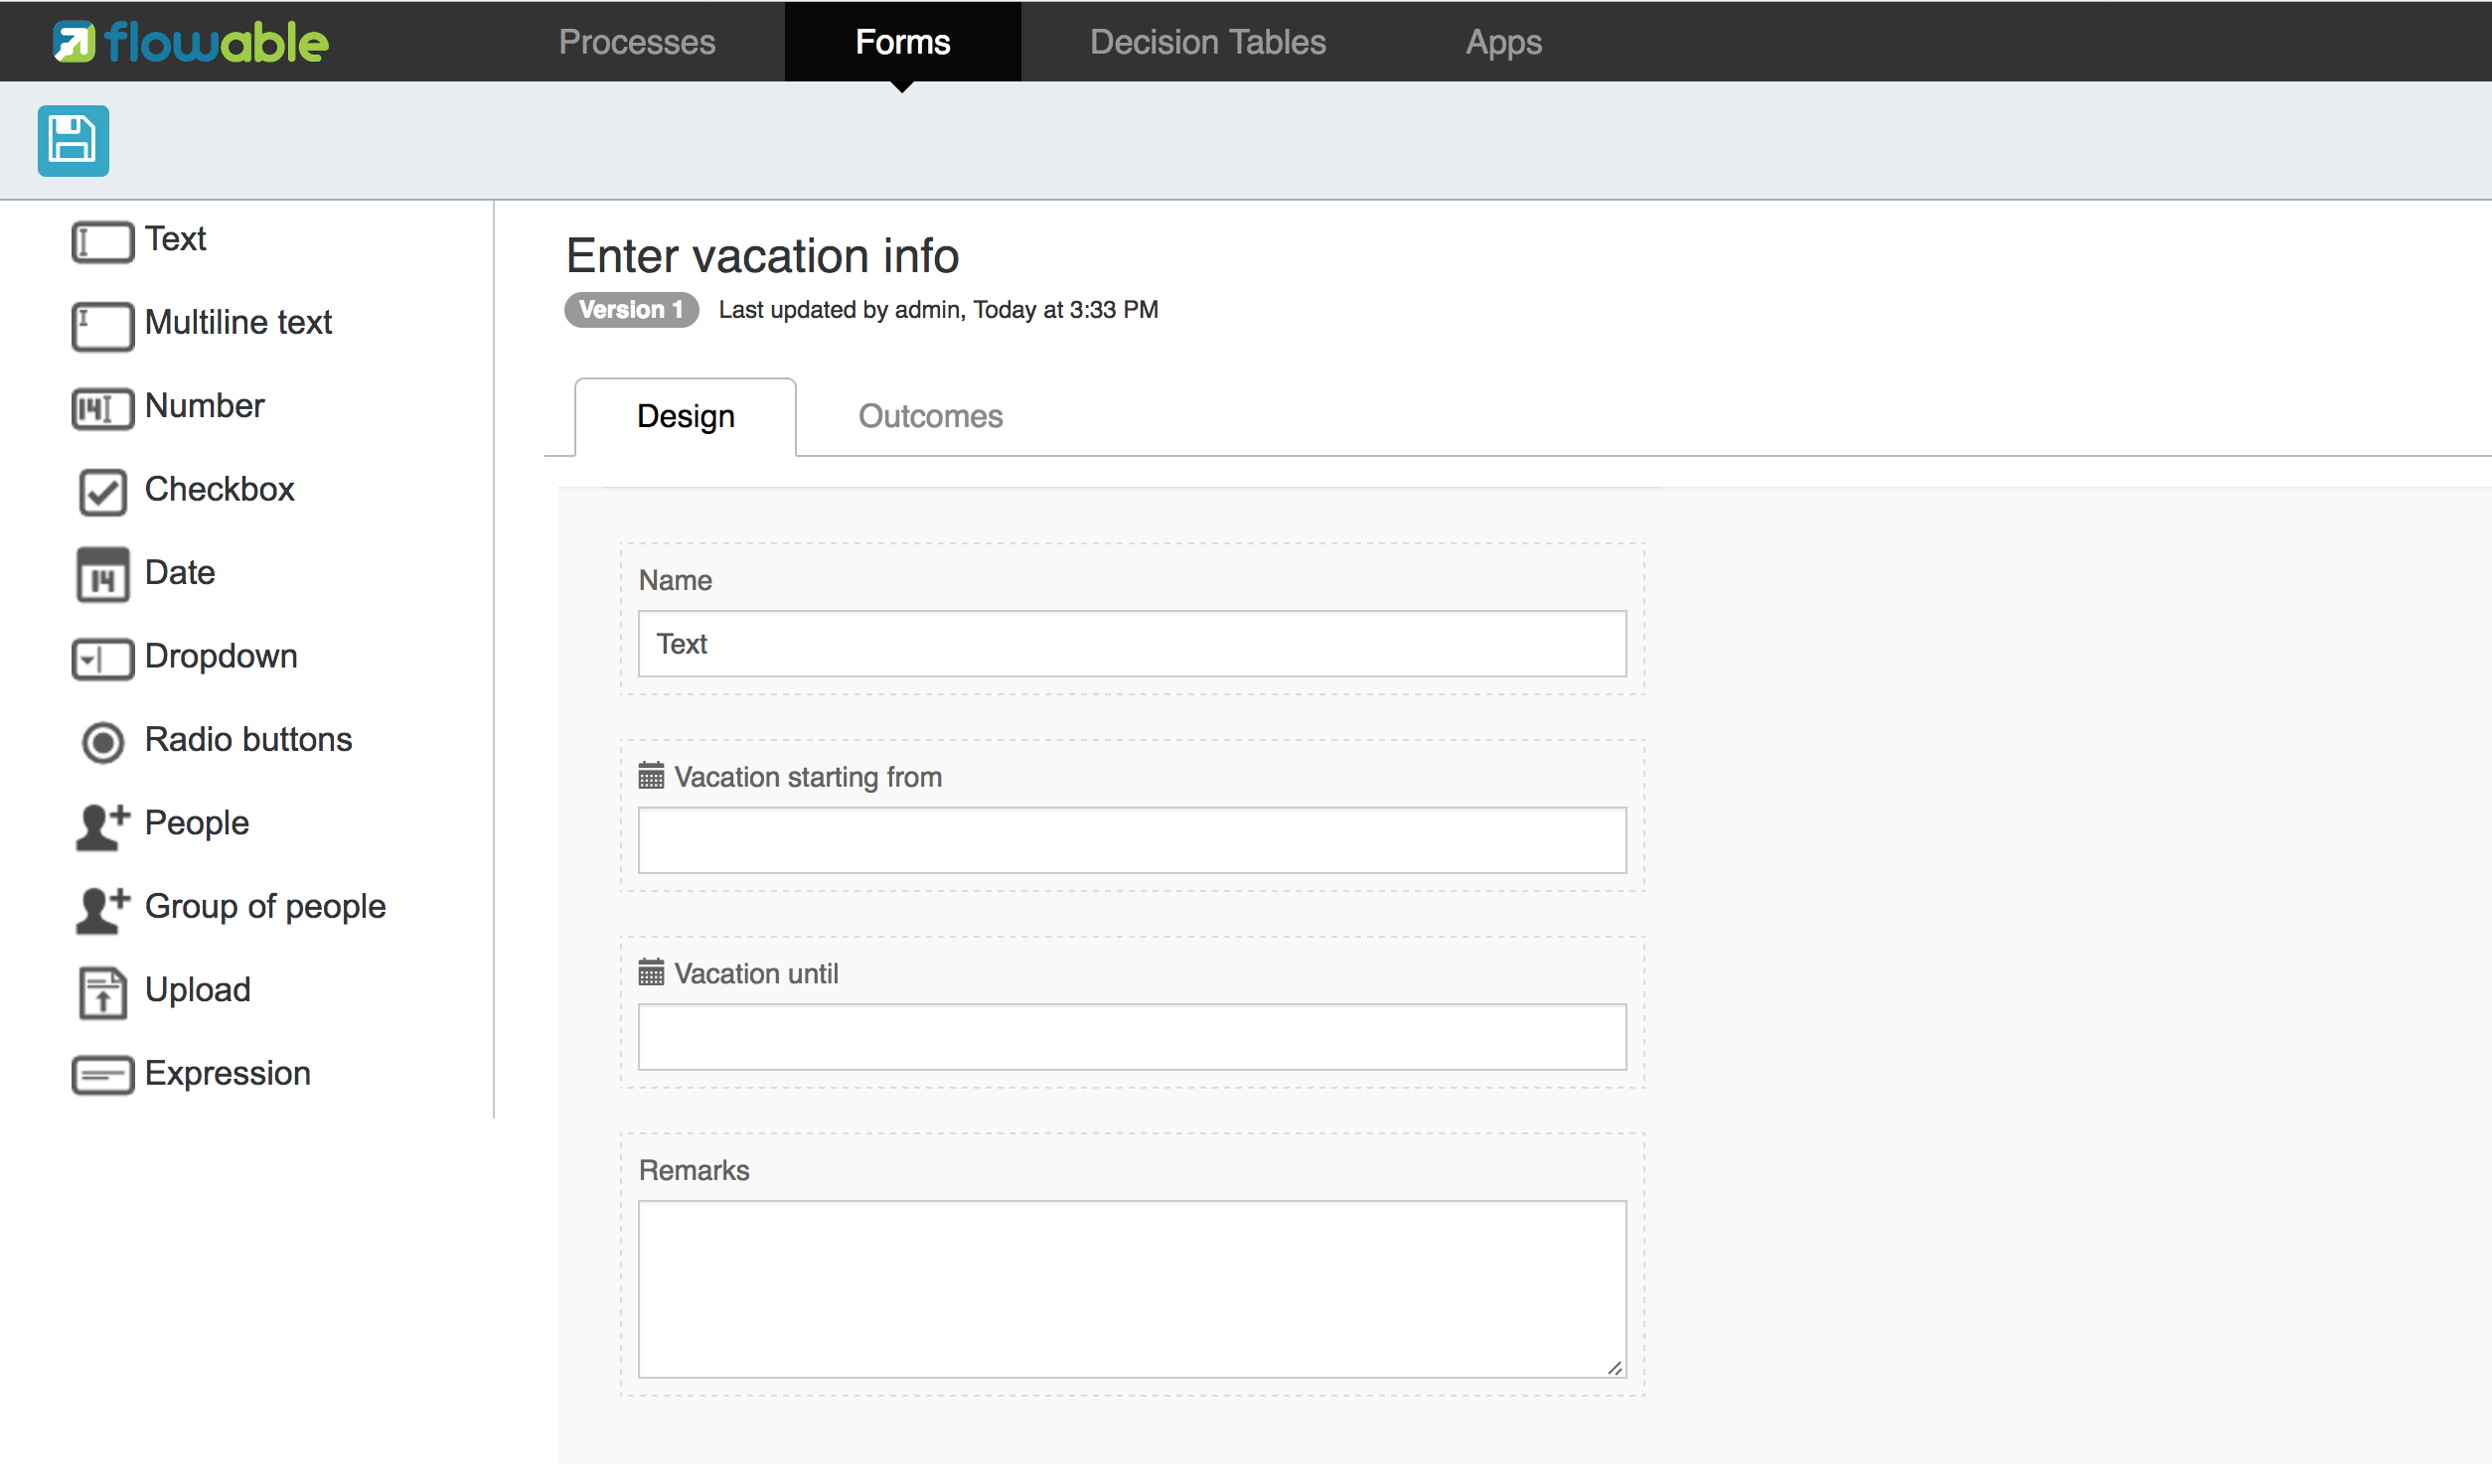
Task: Click the 'Expression' palette label
Action: [228, 1074]
